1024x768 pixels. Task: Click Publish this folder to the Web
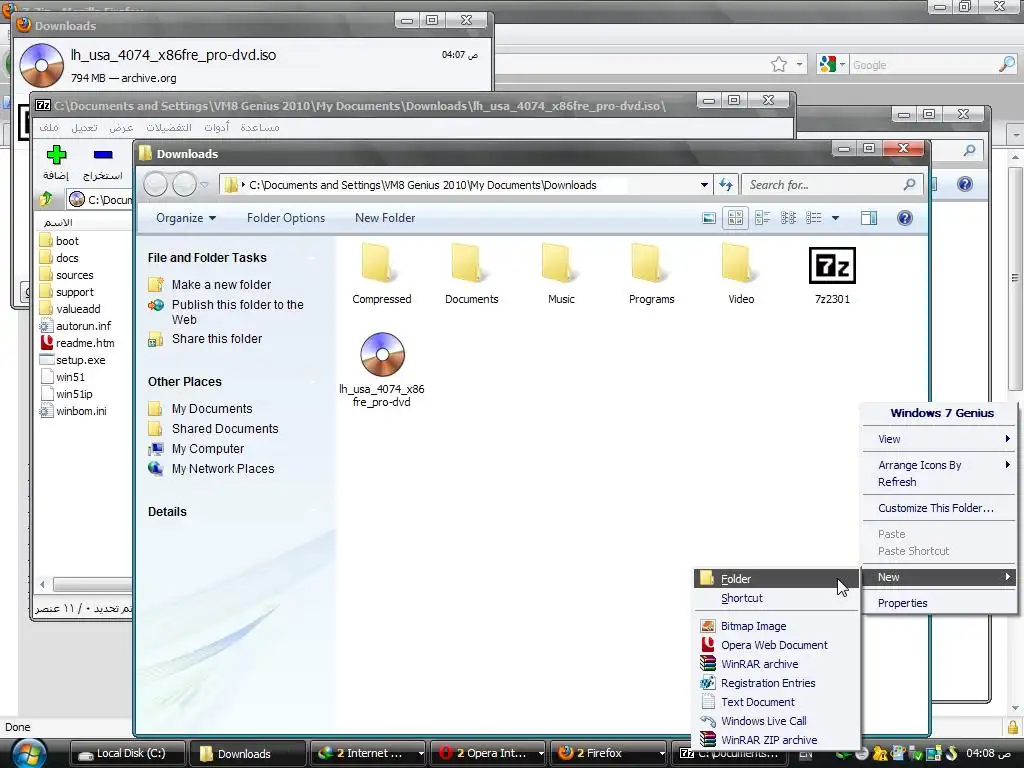[237, 312]
